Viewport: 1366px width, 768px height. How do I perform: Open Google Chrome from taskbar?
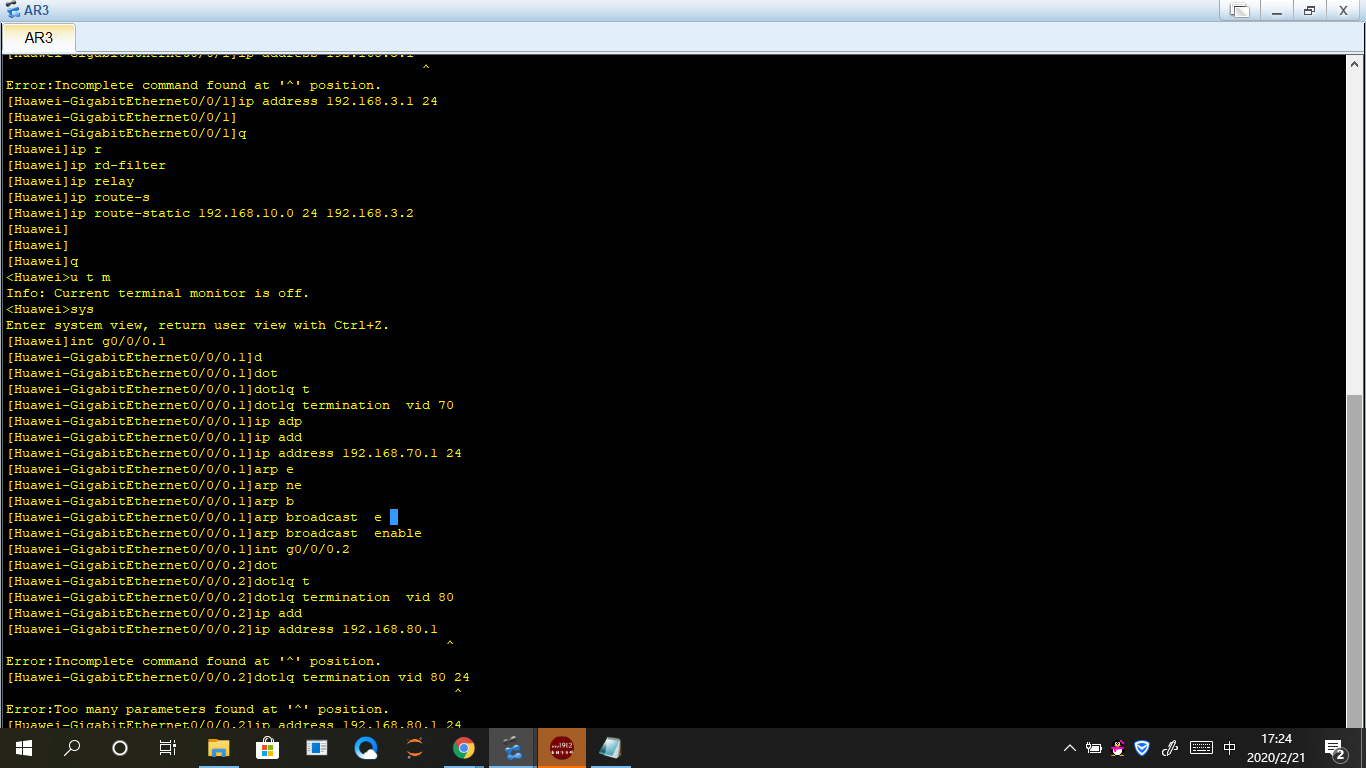coord(463,748)
